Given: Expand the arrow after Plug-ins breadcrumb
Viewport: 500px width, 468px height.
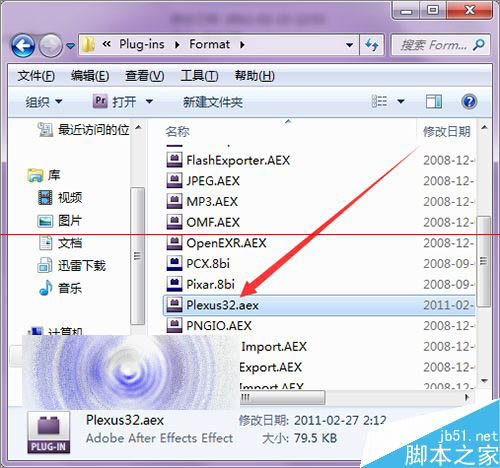Looking at the screenshot, I should pos(177,44).
